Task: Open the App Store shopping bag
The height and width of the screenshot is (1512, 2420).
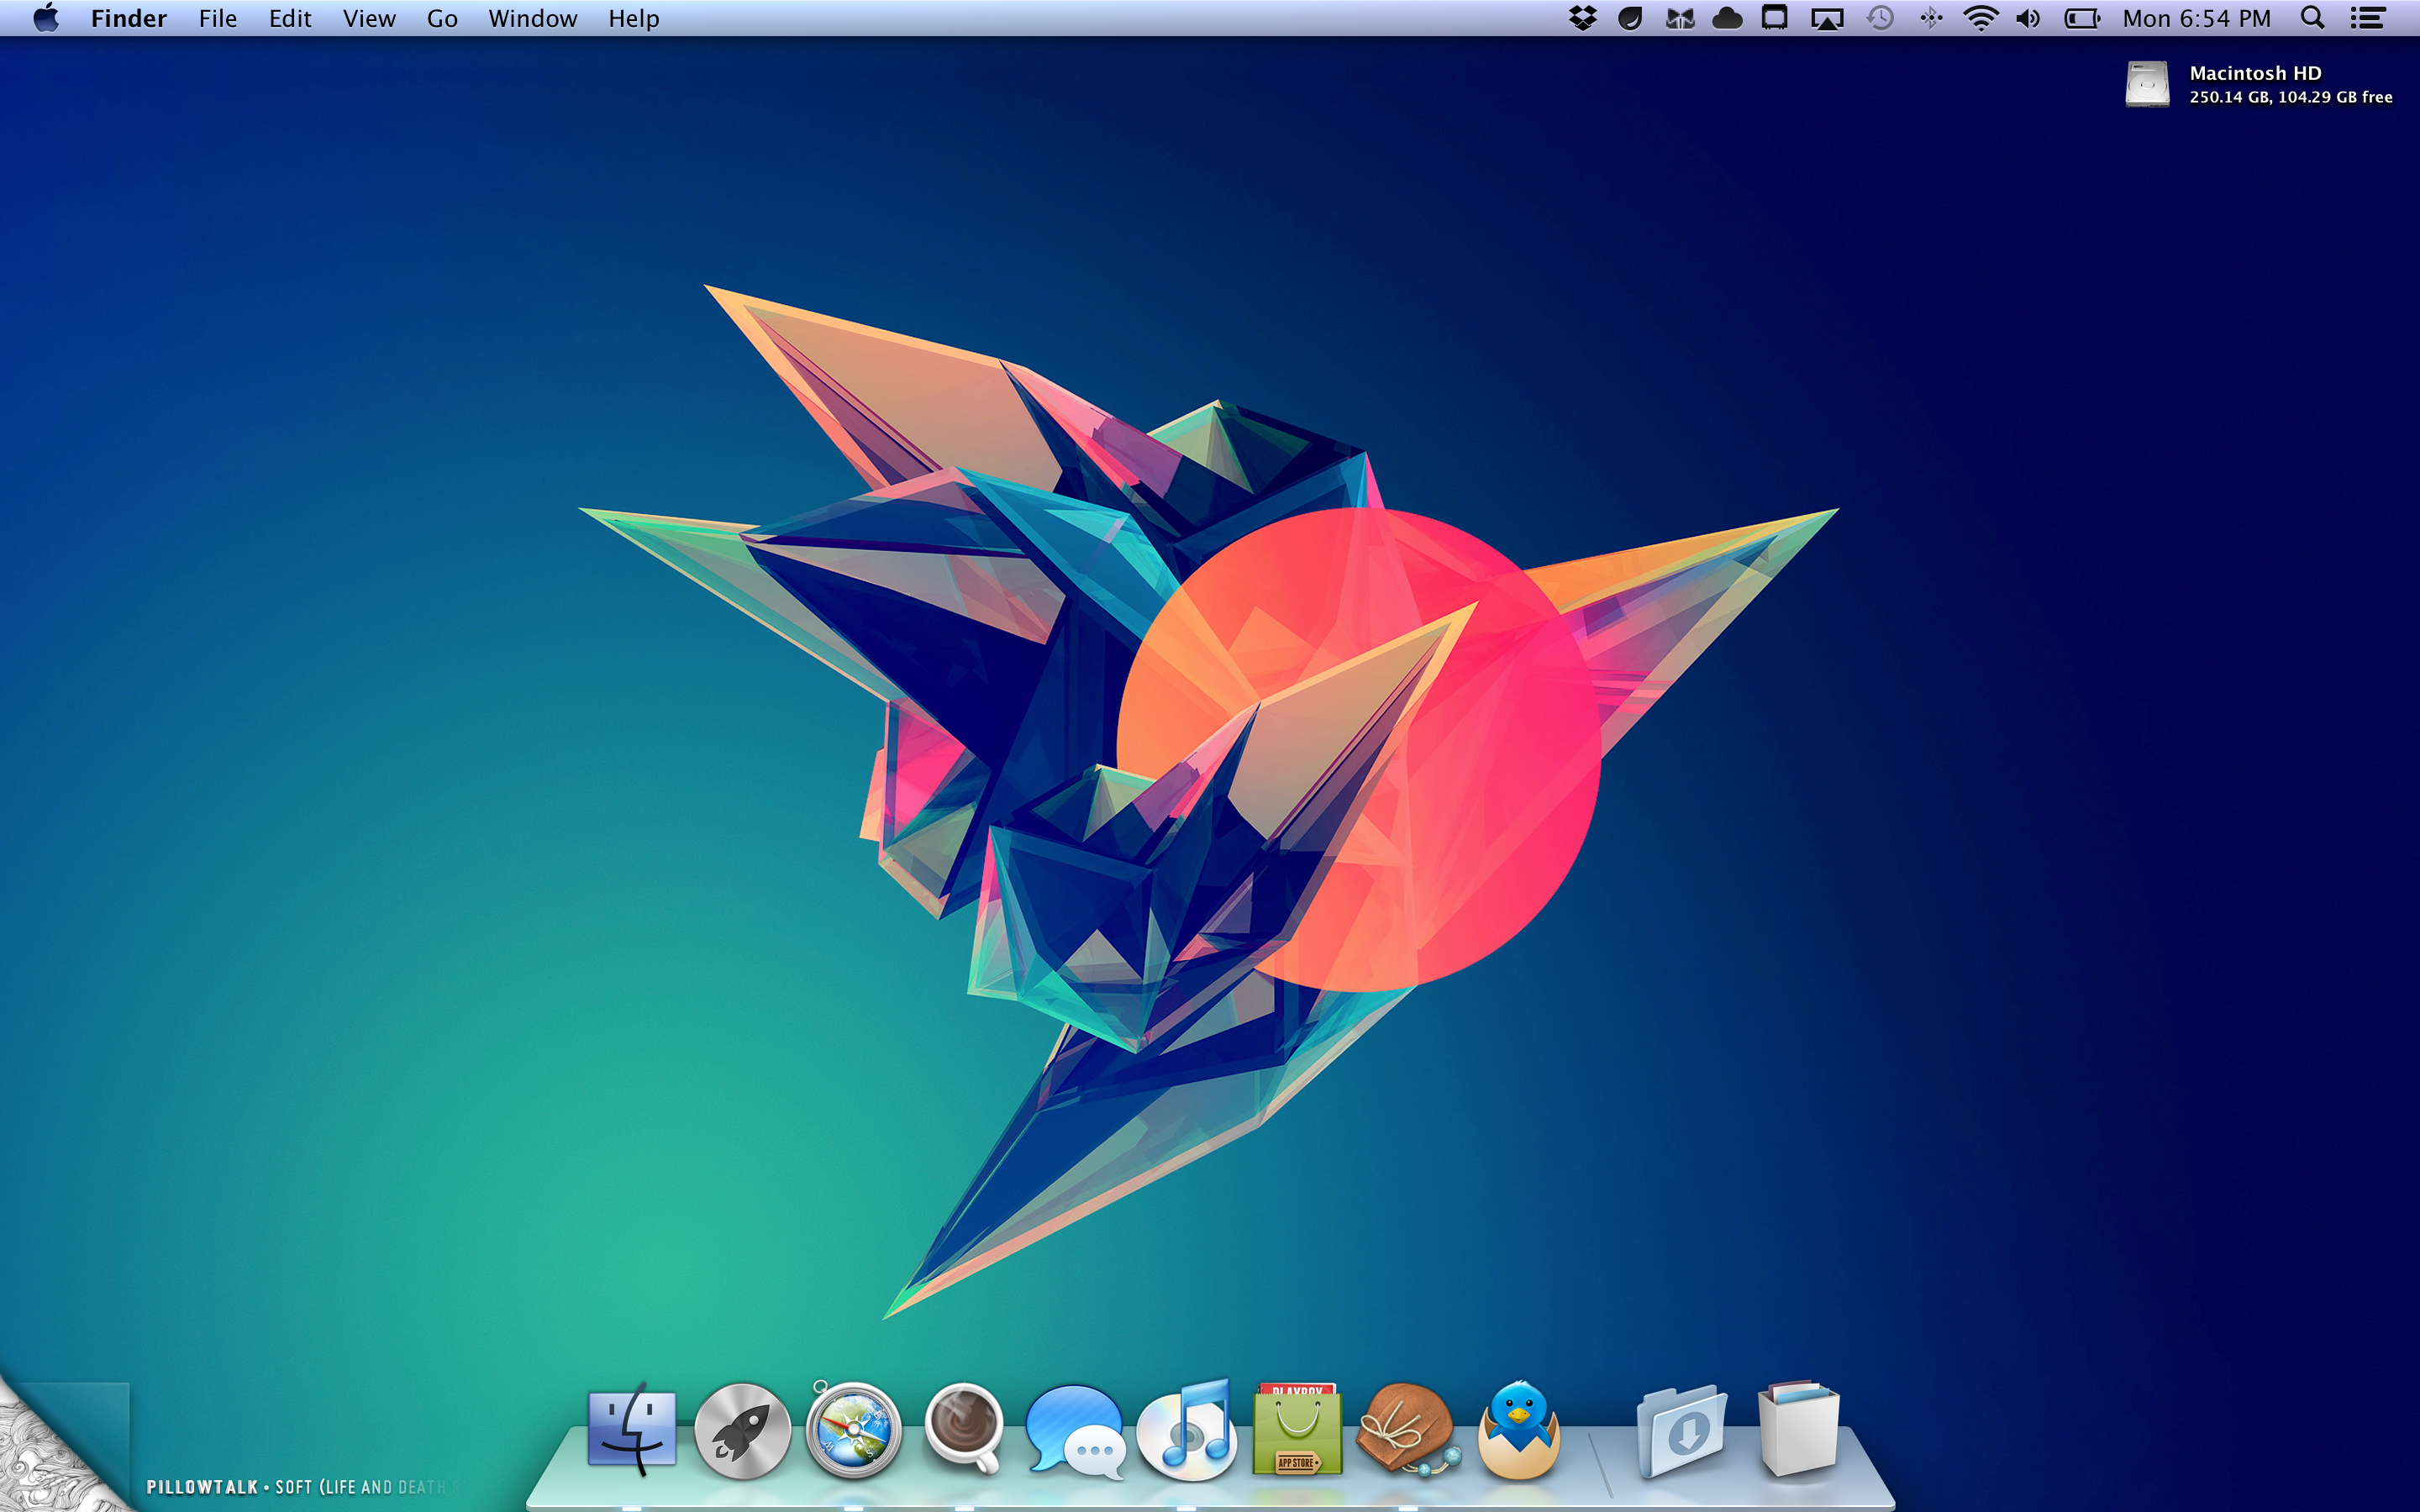Action: point(1297,1429)
